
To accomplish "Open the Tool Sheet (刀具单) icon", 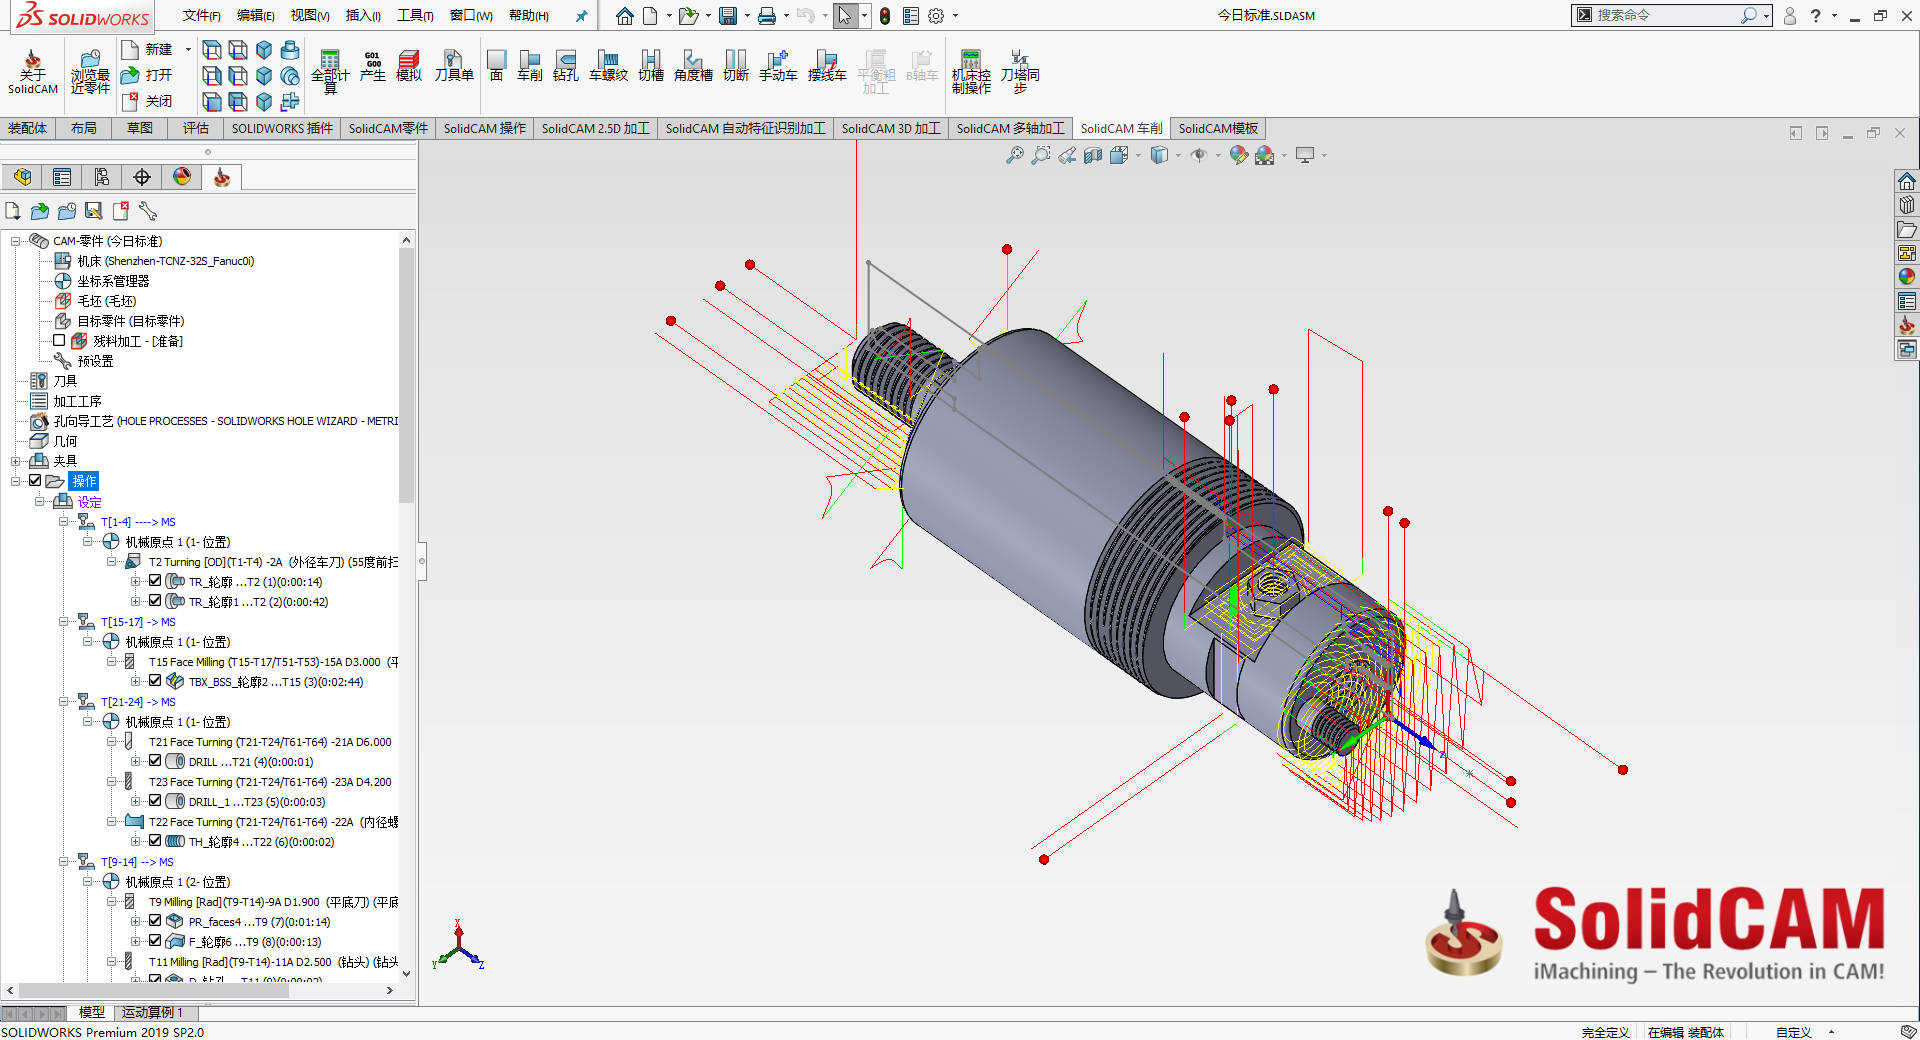I will pos(453,67).
